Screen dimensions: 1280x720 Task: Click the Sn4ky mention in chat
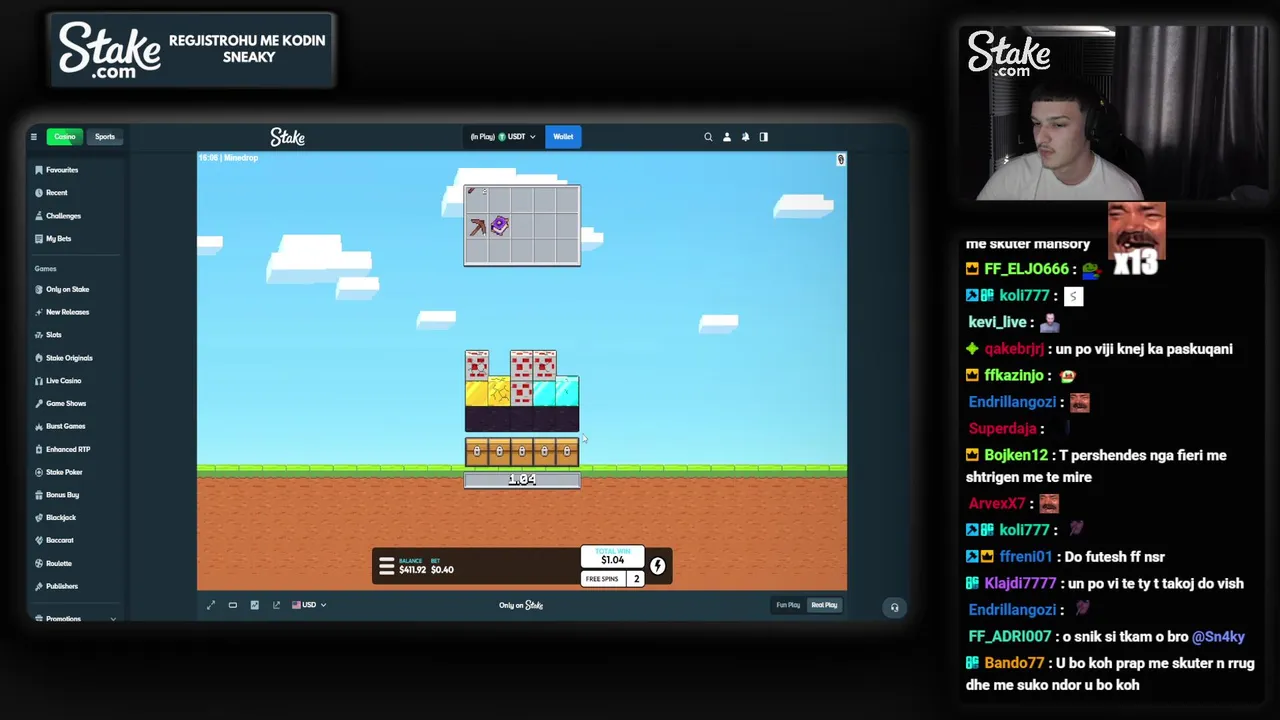(x=1218, y=636)
